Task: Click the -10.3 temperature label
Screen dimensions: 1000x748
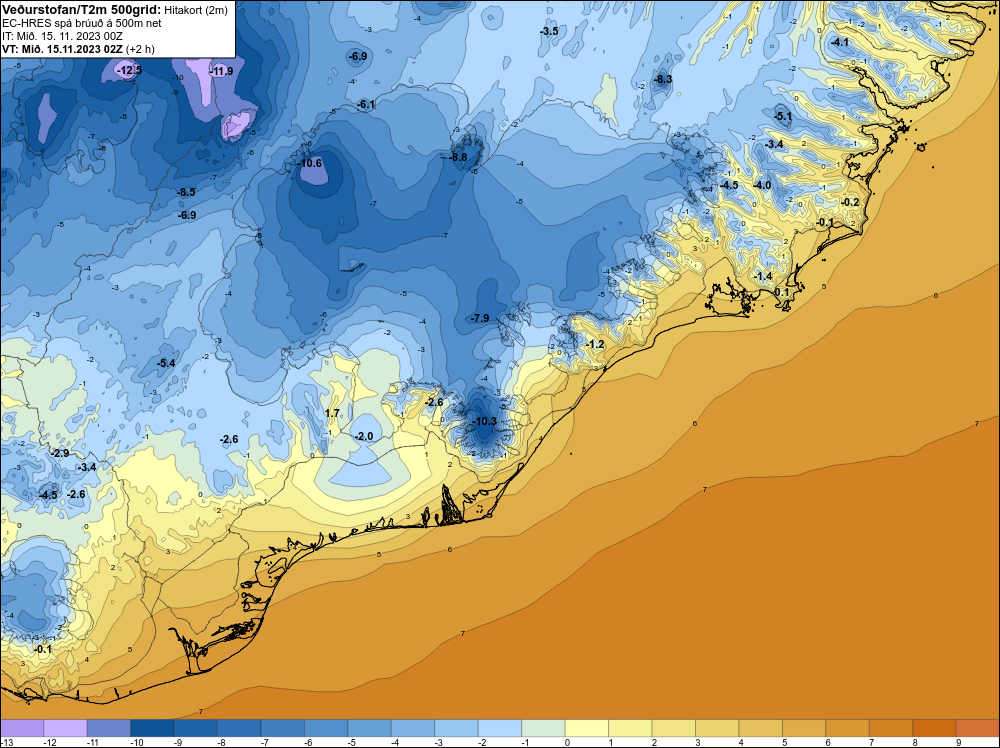Action: point(484,421)
